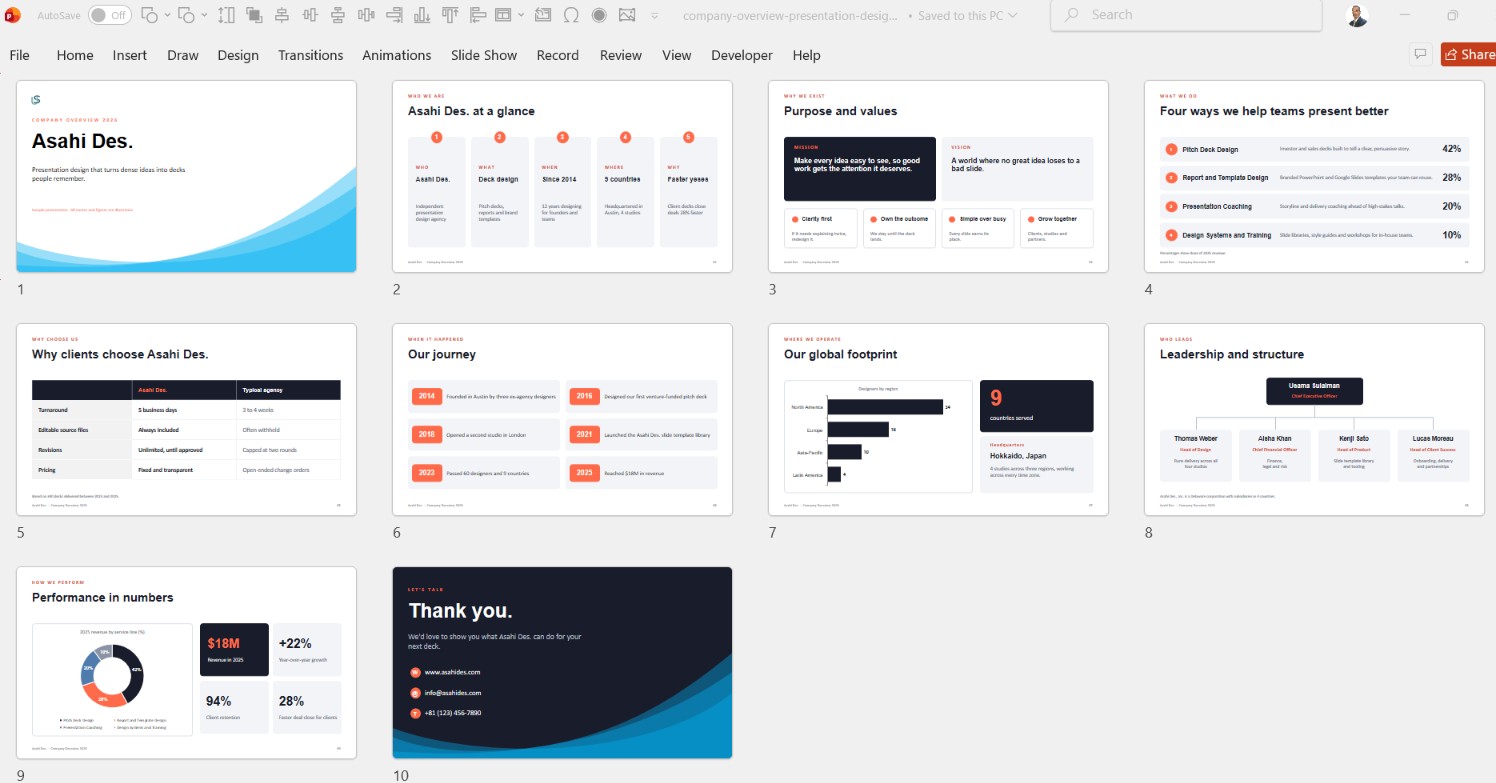Click the overlapping squares arrange icon
This screenshot has height=783, width=1496.
pyautogui.click(x=254, y=15)
